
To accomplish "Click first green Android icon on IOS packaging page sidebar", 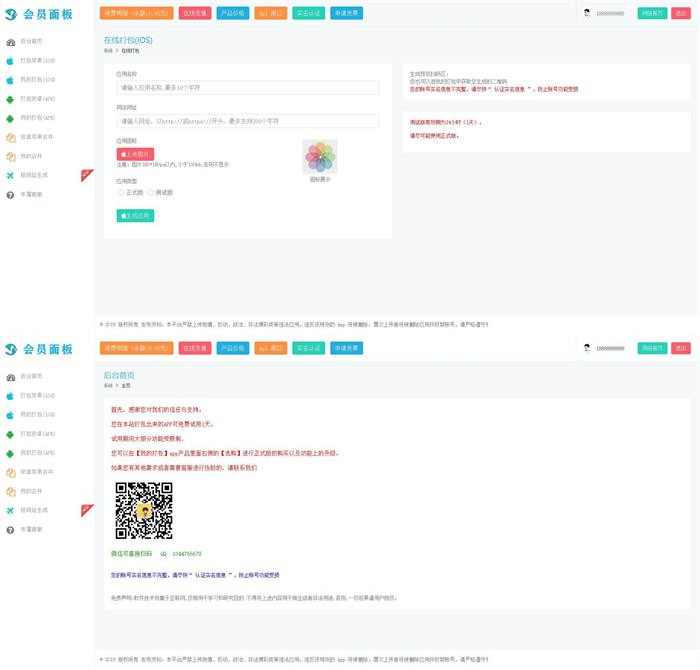I will click(x=10, y=100).
